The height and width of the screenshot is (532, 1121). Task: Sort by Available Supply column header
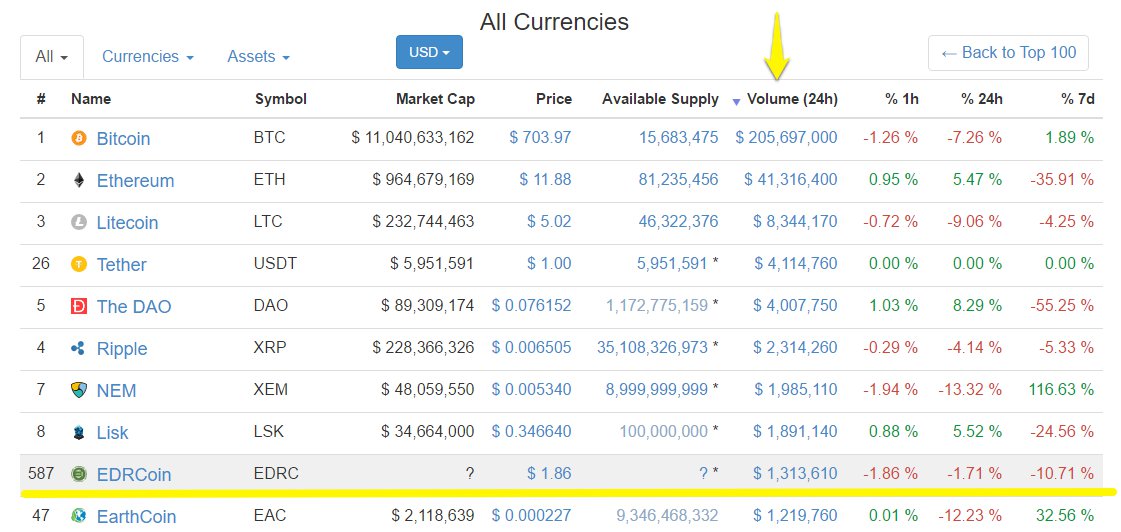[x=660, y=99]
